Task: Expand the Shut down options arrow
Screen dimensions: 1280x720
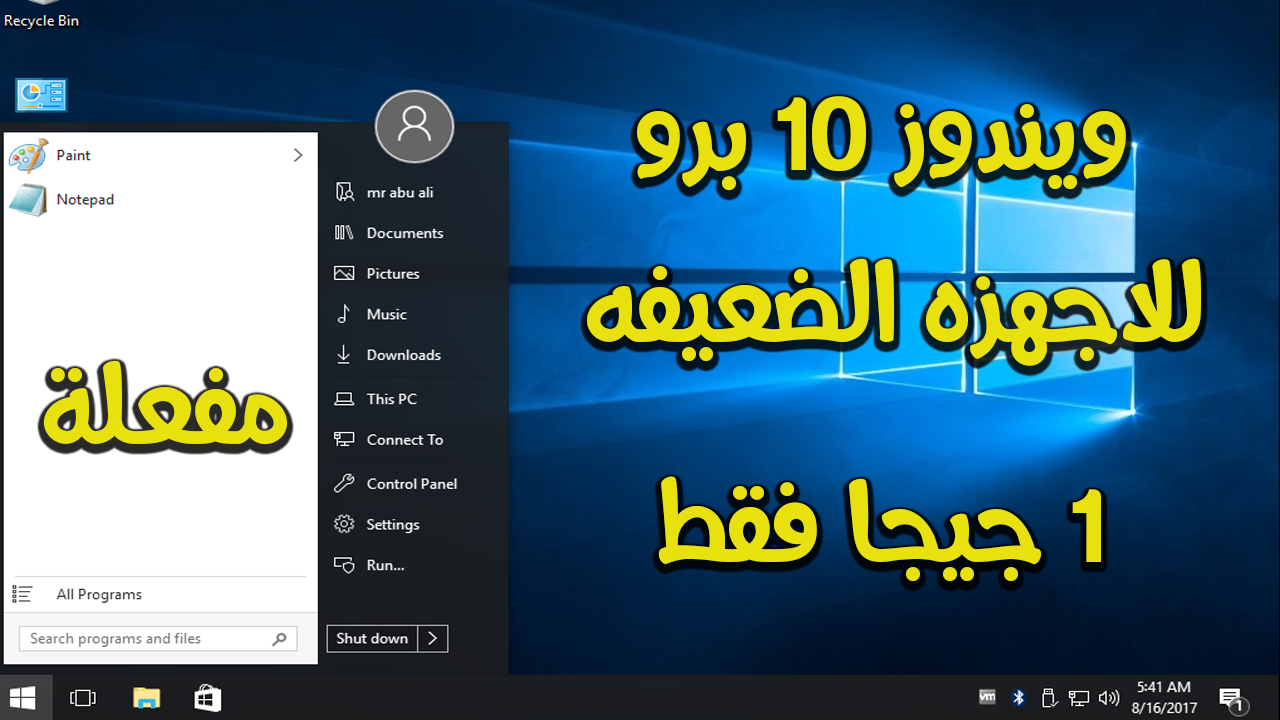Action: coord(433,639)
